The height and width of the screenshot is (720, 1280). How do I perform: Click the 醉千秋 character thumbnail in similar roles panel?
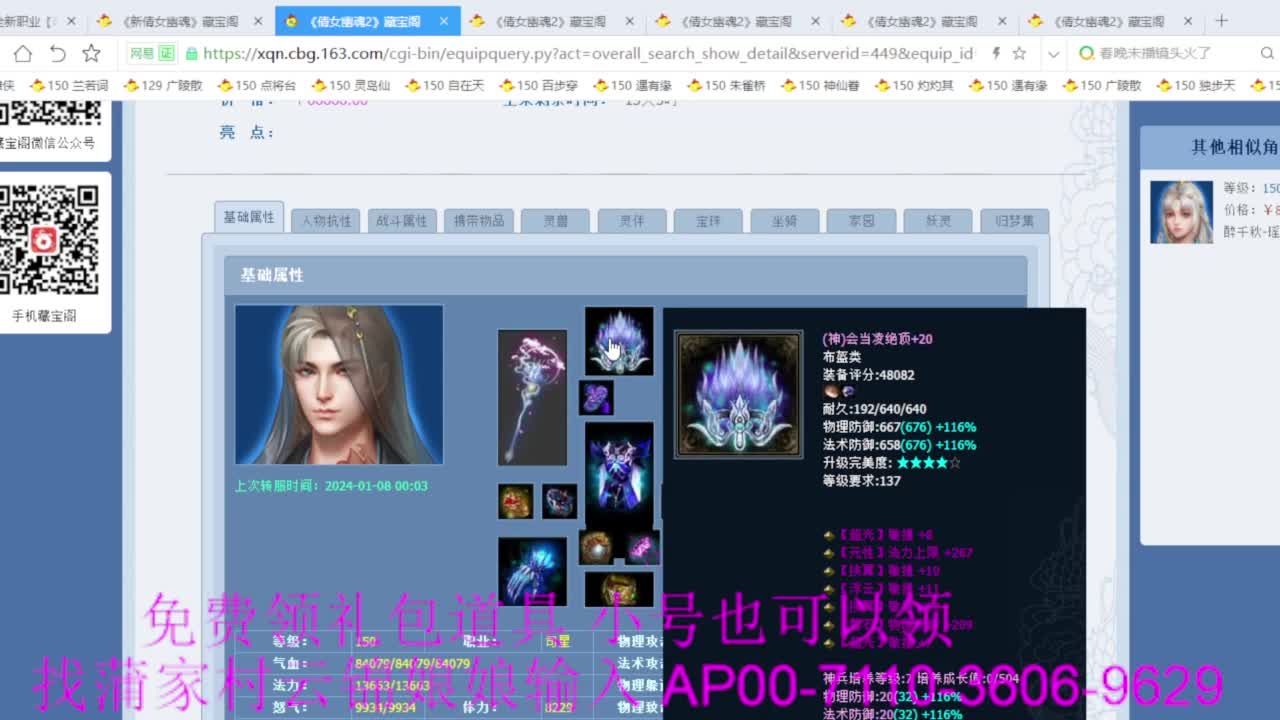(x=1181, y=212)
